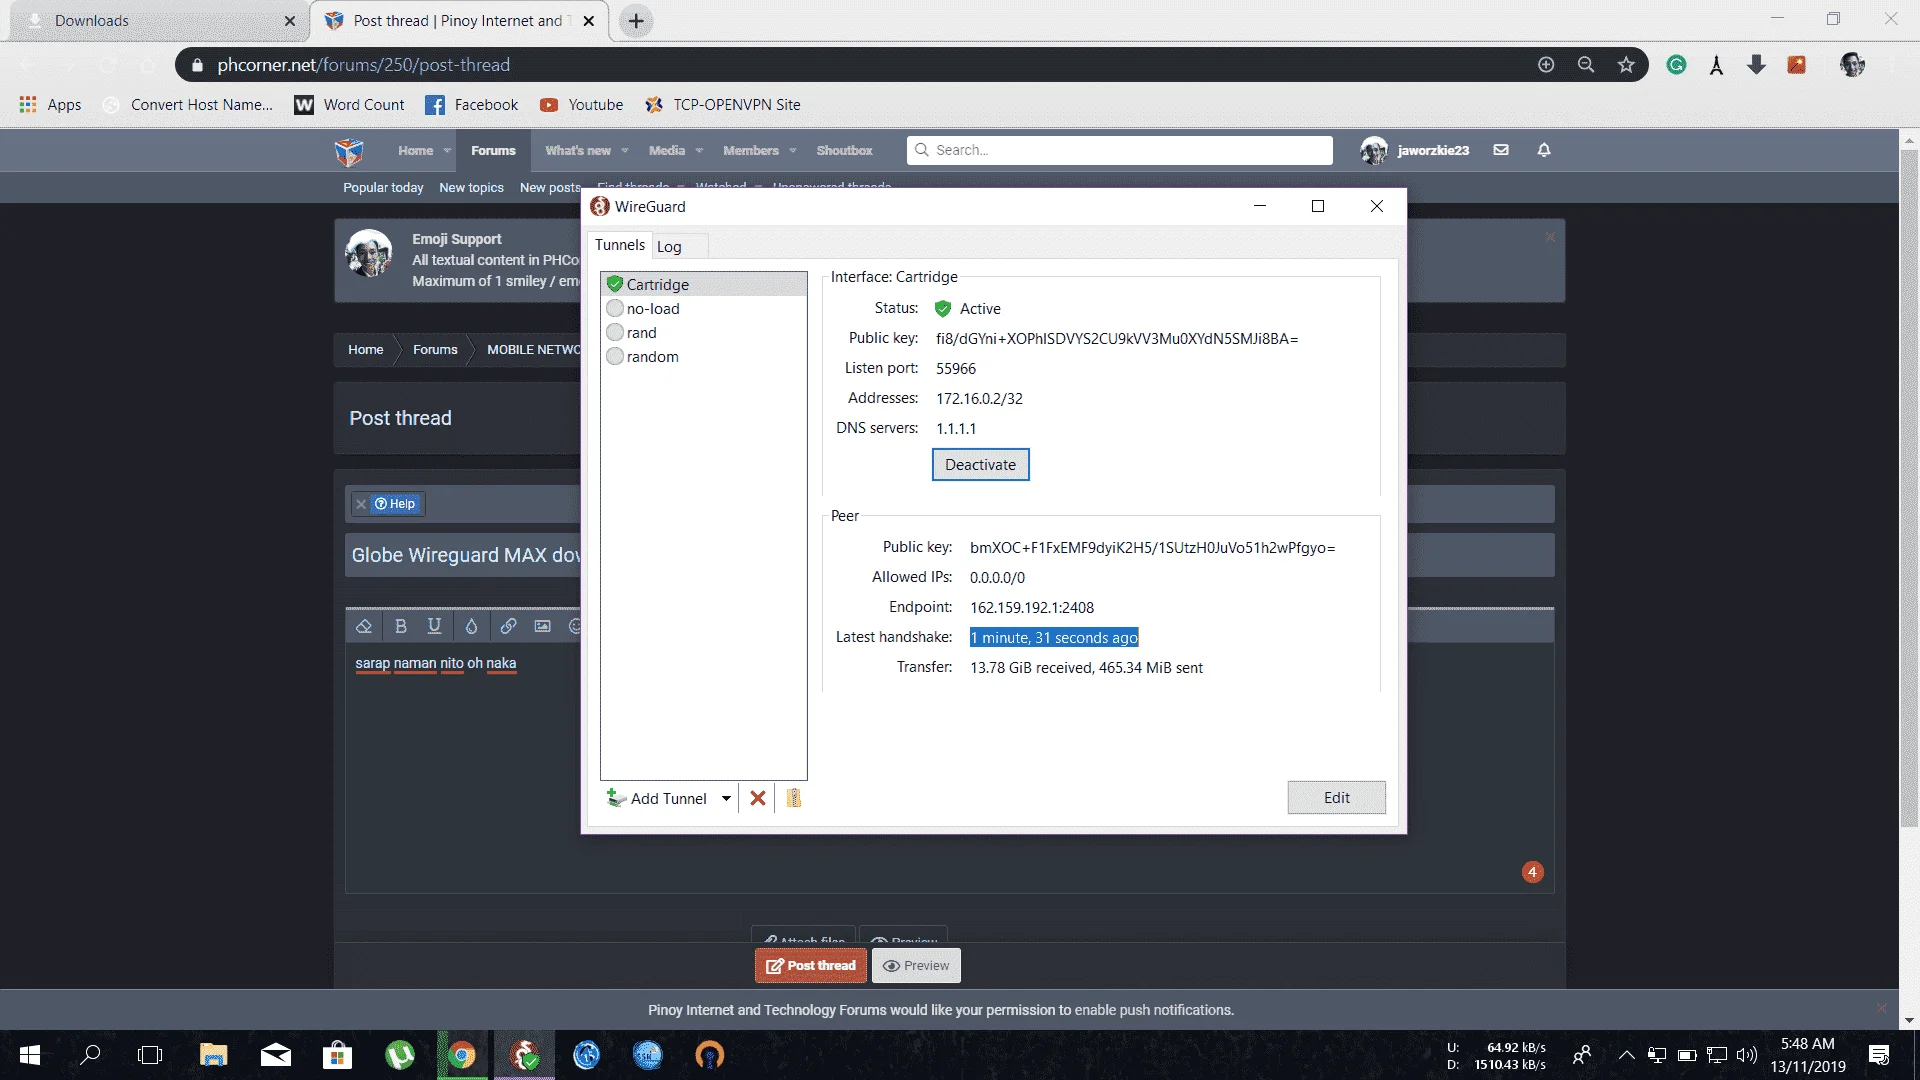Screen dimensions: 1920x1080
Task: Click the PHCorner logo icon
Action: (348, 151)
